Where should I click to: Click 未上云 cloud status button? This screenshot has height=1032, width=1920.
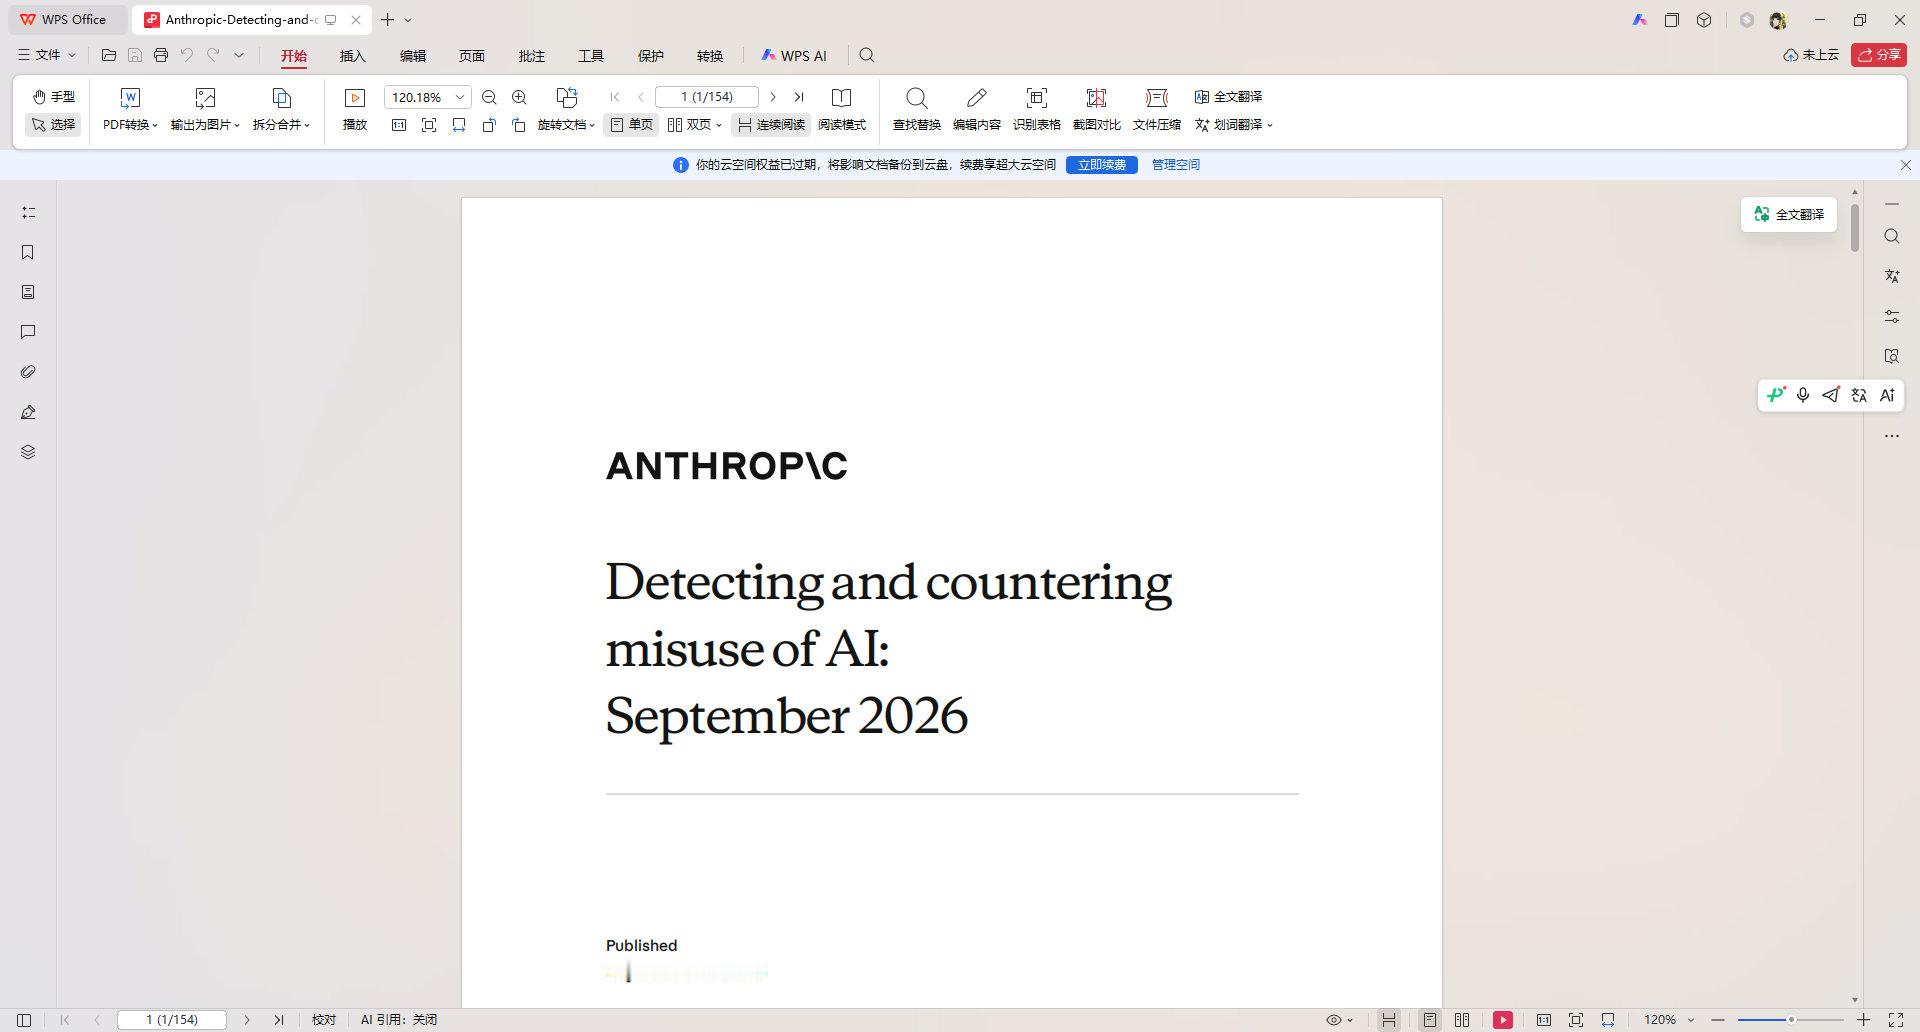1811,55
